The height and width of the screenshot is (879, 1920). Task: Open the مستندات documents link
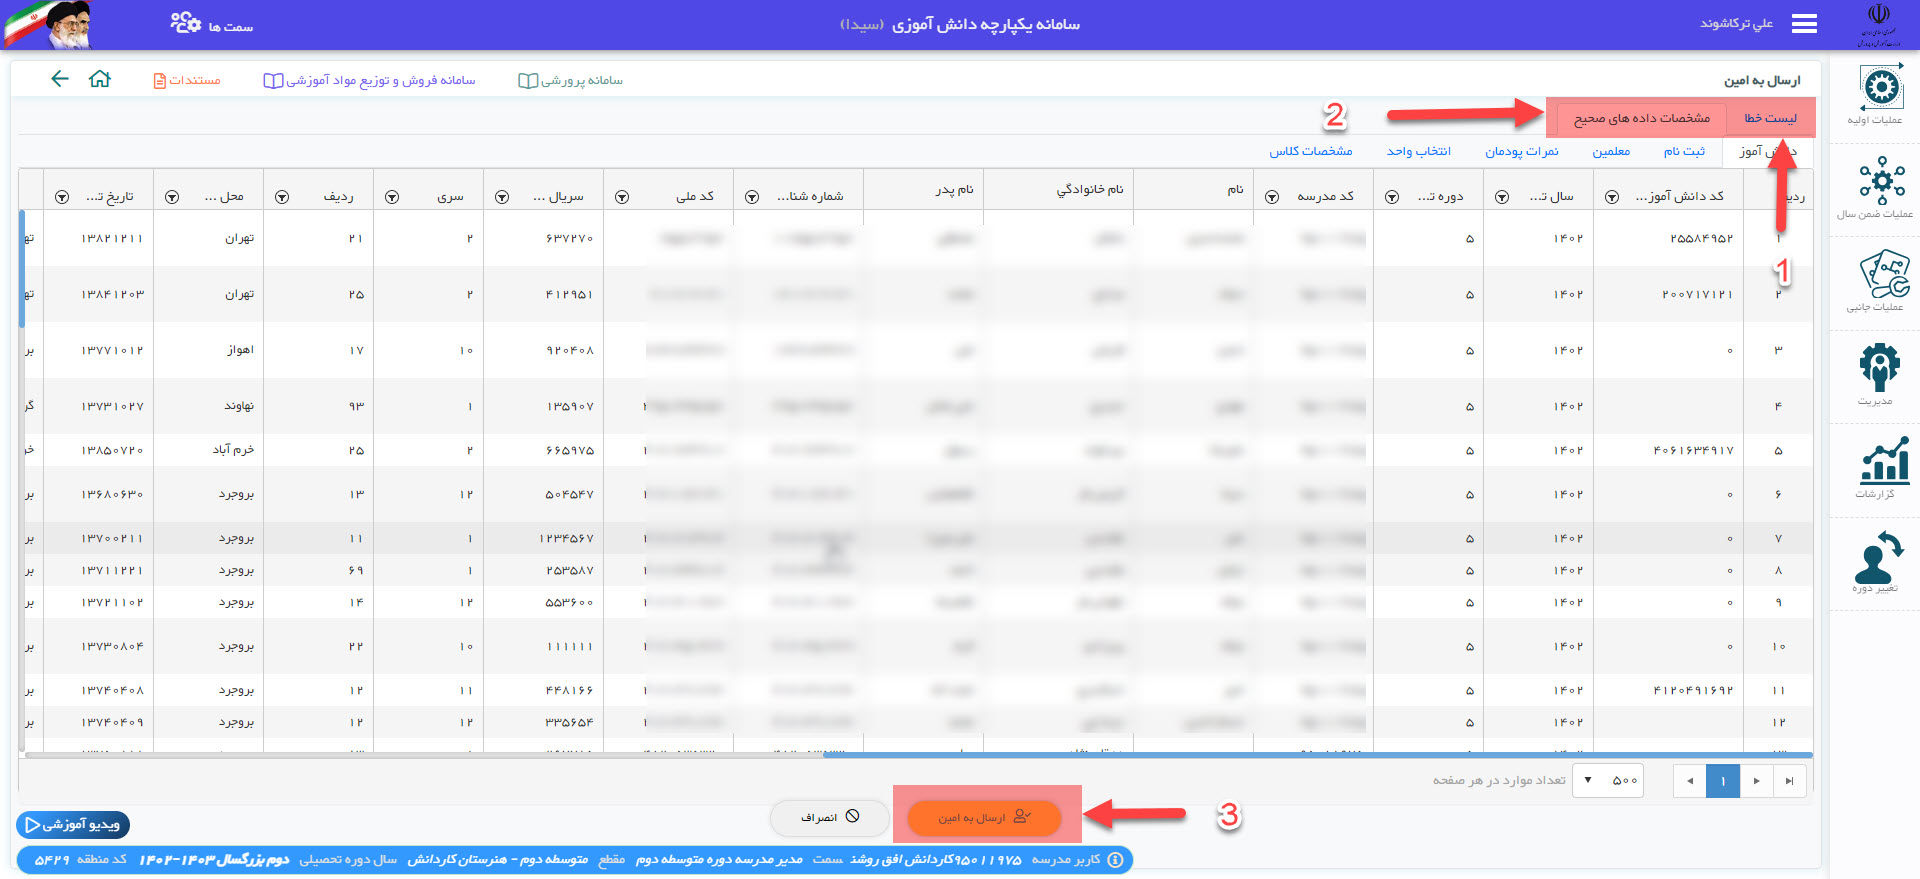[187, 80]
